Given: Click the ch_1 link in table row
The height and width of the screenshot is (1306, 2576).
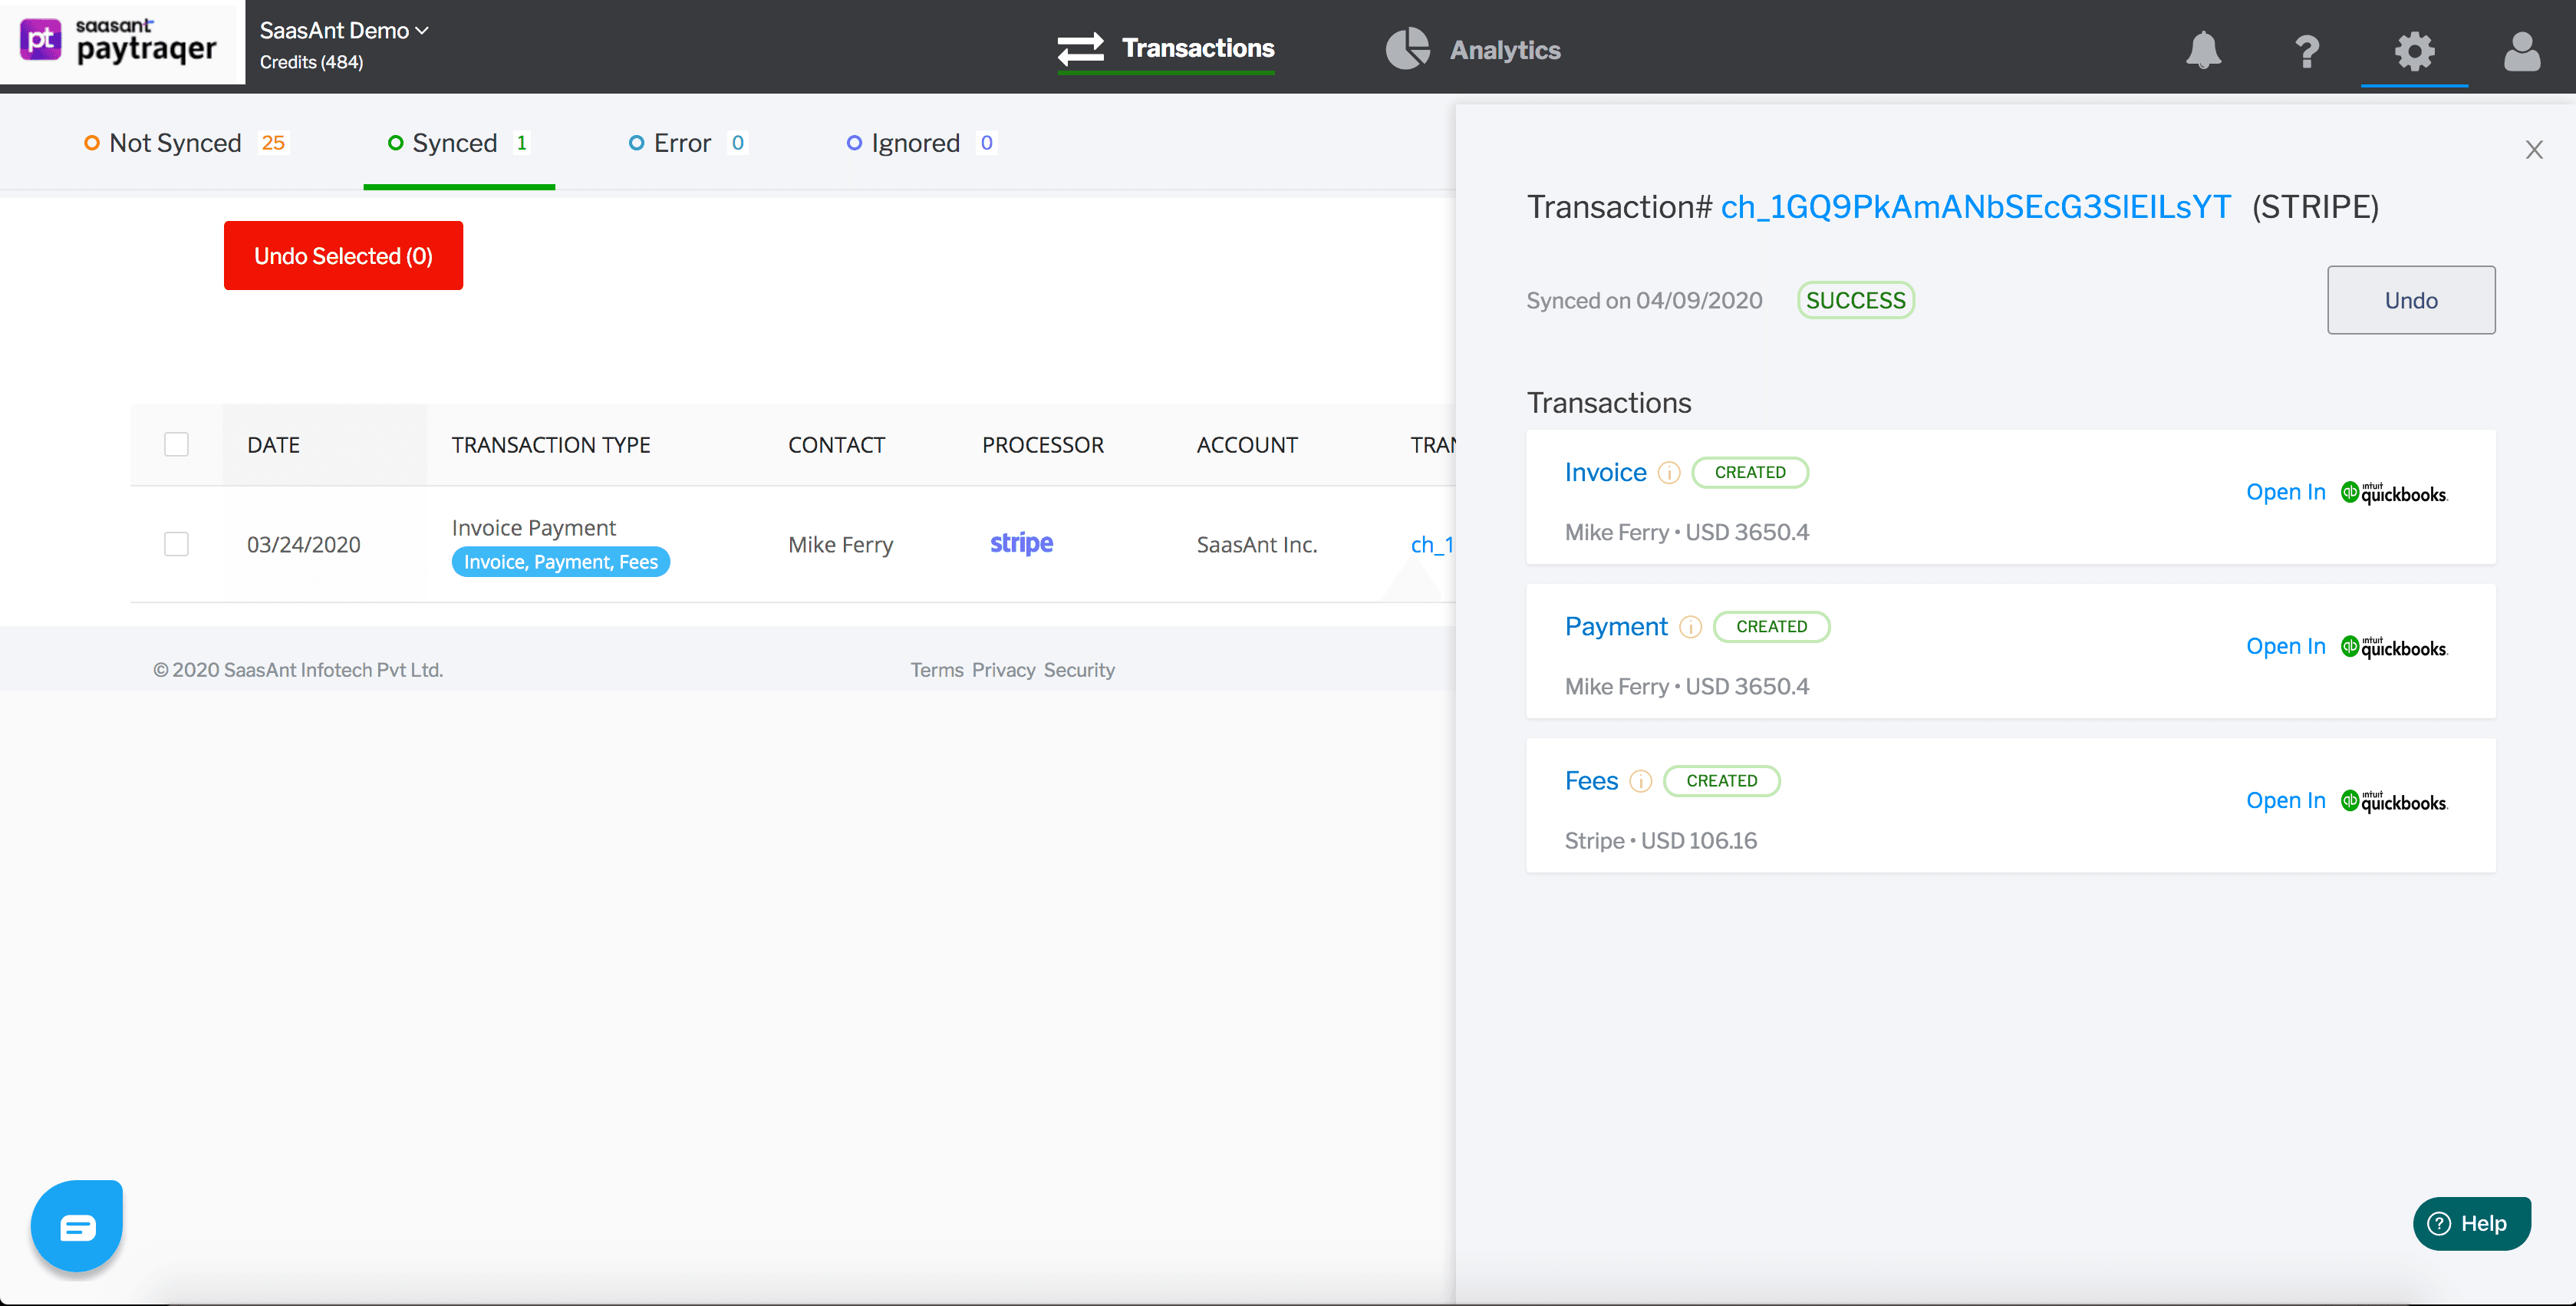Looking at the screenshot, I should [1432, 545].
